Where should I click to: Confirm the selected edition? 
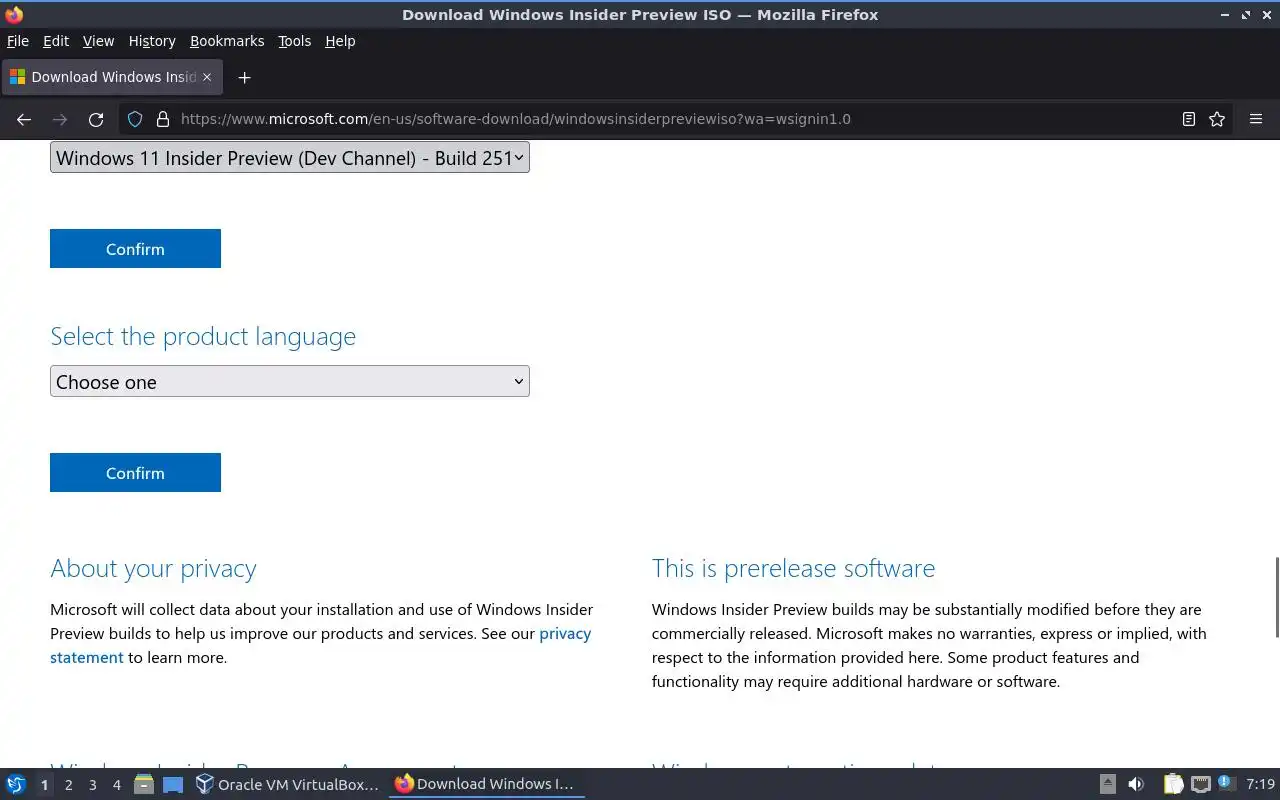135,249
